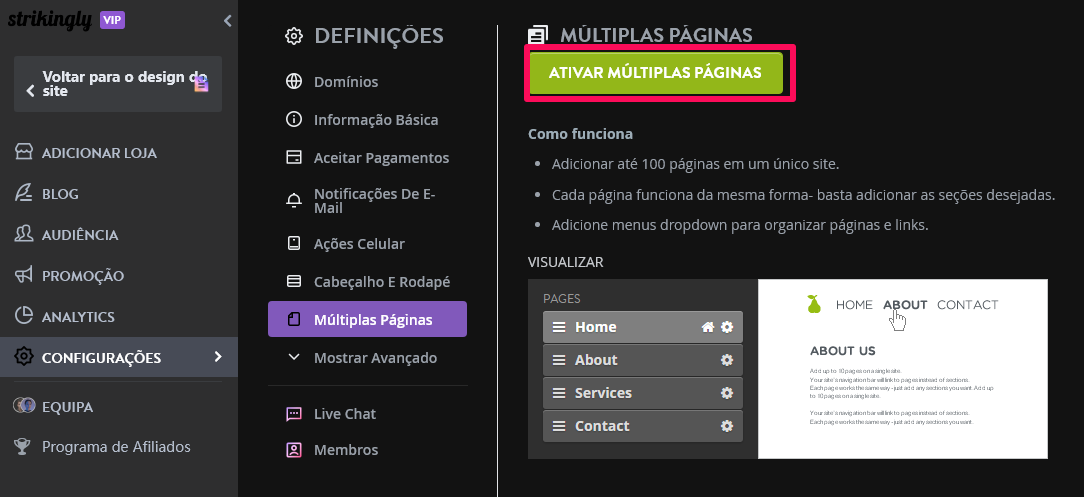
Task: Click the pie chart icon beside Analytics
Action: point(24,316)
